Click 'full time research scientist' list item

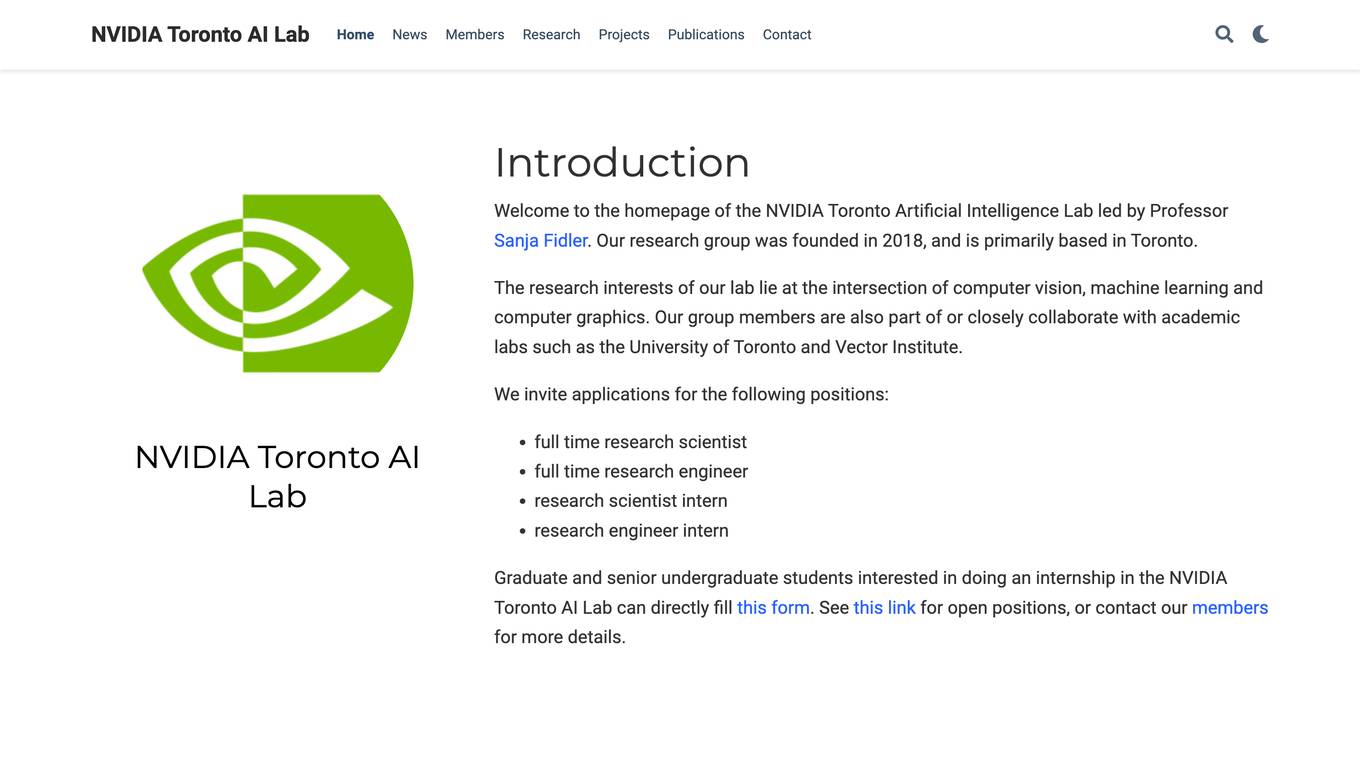coord(641,442)
